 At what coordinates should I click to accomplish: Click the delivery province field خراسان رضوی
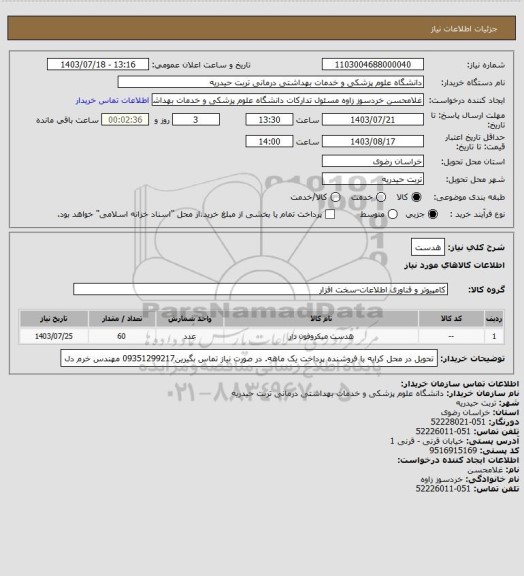(x=373, y=161)
